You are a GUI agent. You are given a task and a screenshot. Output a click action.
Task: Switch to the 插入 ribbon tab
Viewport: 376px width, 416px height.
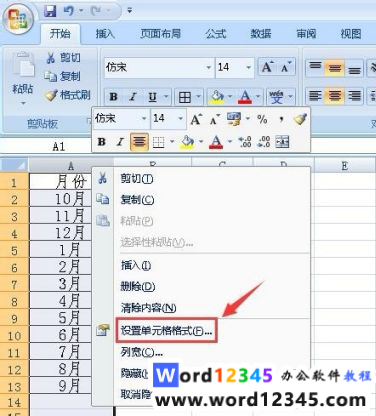click(x=105, y=34)
